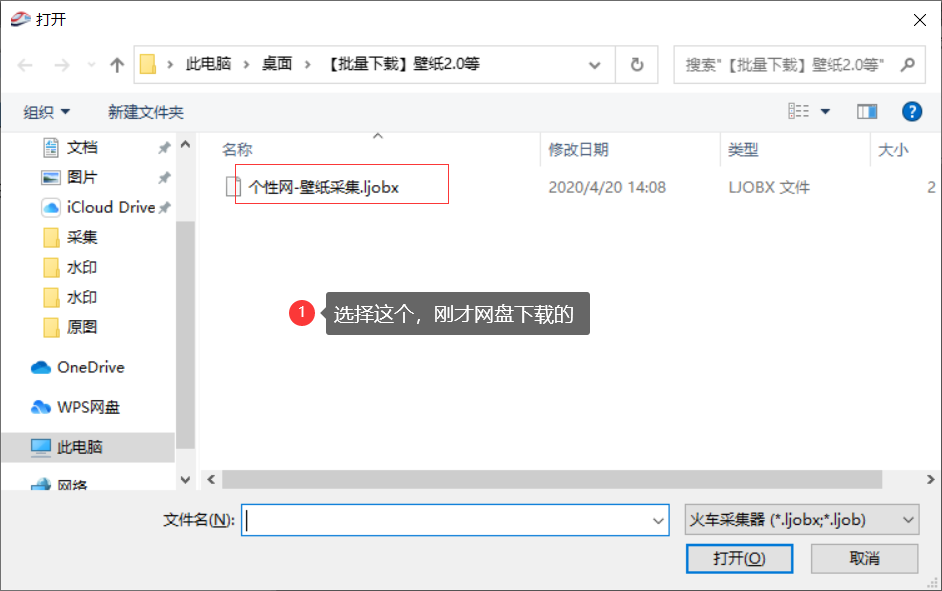Click the 打开(O) button

pyautogui.click(x=739, y=559)
